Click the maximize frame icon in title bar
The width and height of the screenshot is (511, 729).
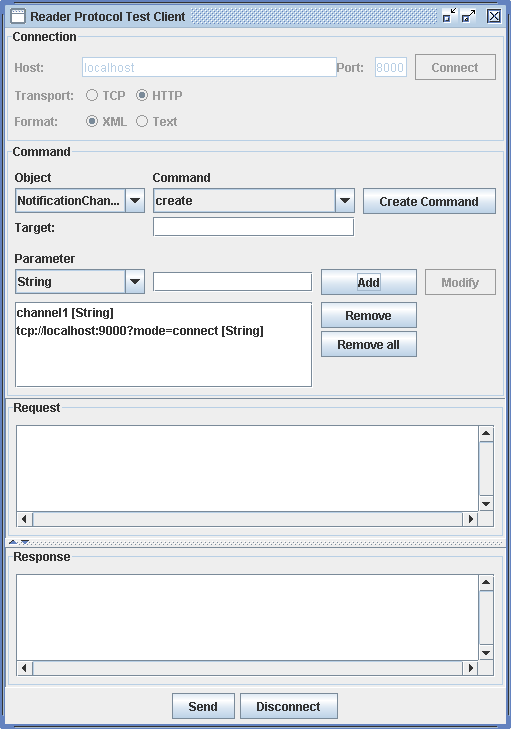(468, 16)
